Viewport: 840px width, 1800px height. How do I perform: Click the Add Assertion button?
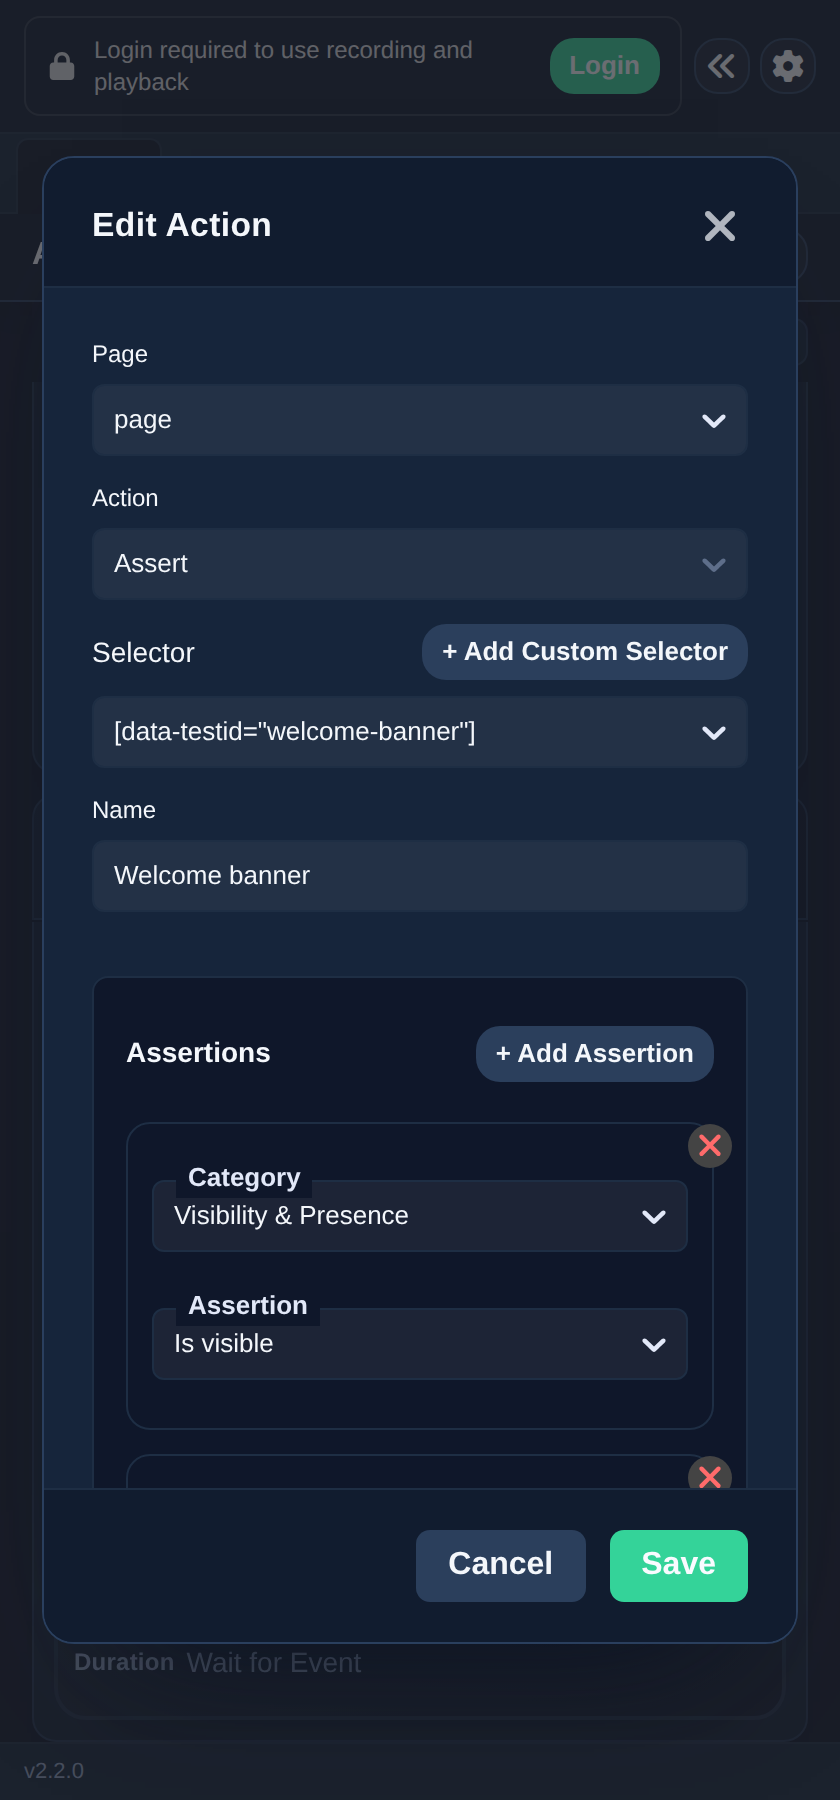[595, 1054]
